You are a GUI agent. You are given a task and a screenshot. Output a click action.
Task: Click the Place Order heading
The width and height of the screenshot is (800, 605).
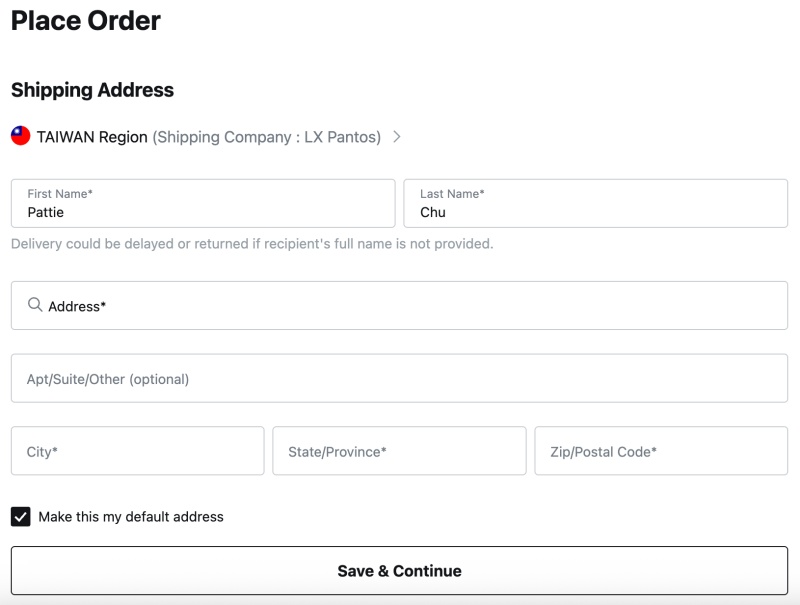(86, 20)
